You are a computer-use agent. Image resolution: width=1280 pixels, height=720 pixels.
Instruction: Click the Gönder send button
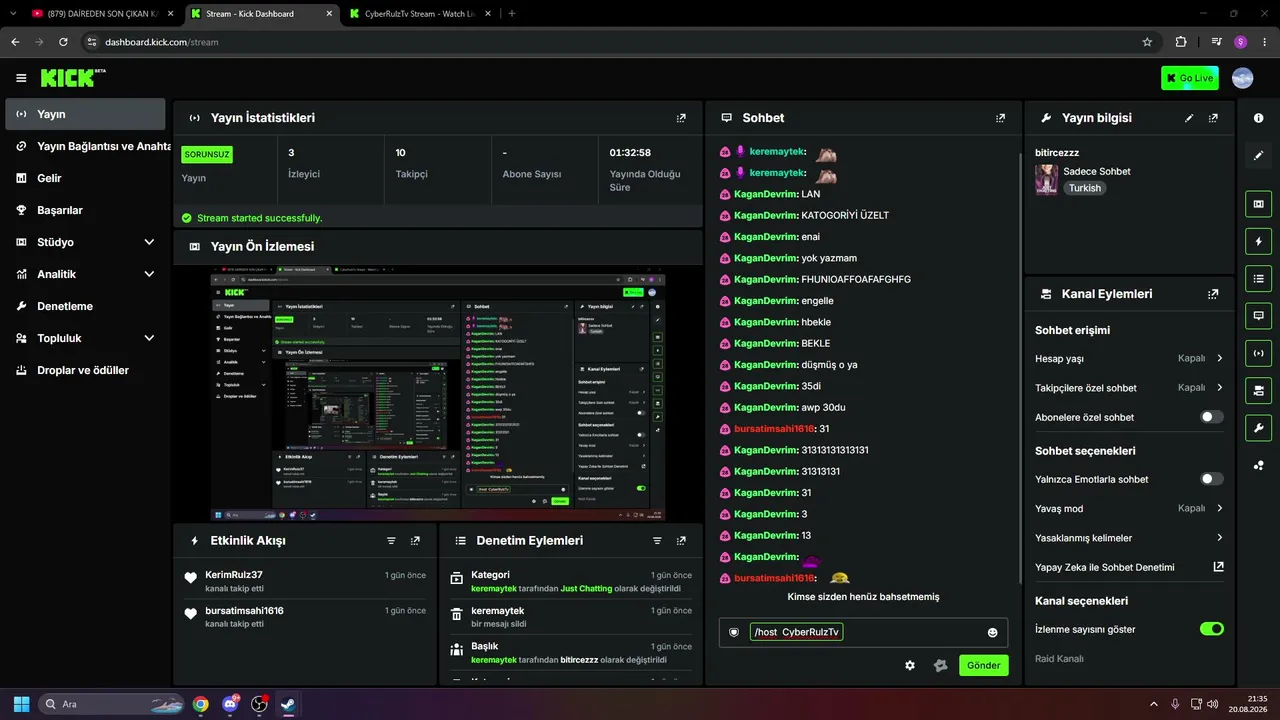[x=983, y=665]
